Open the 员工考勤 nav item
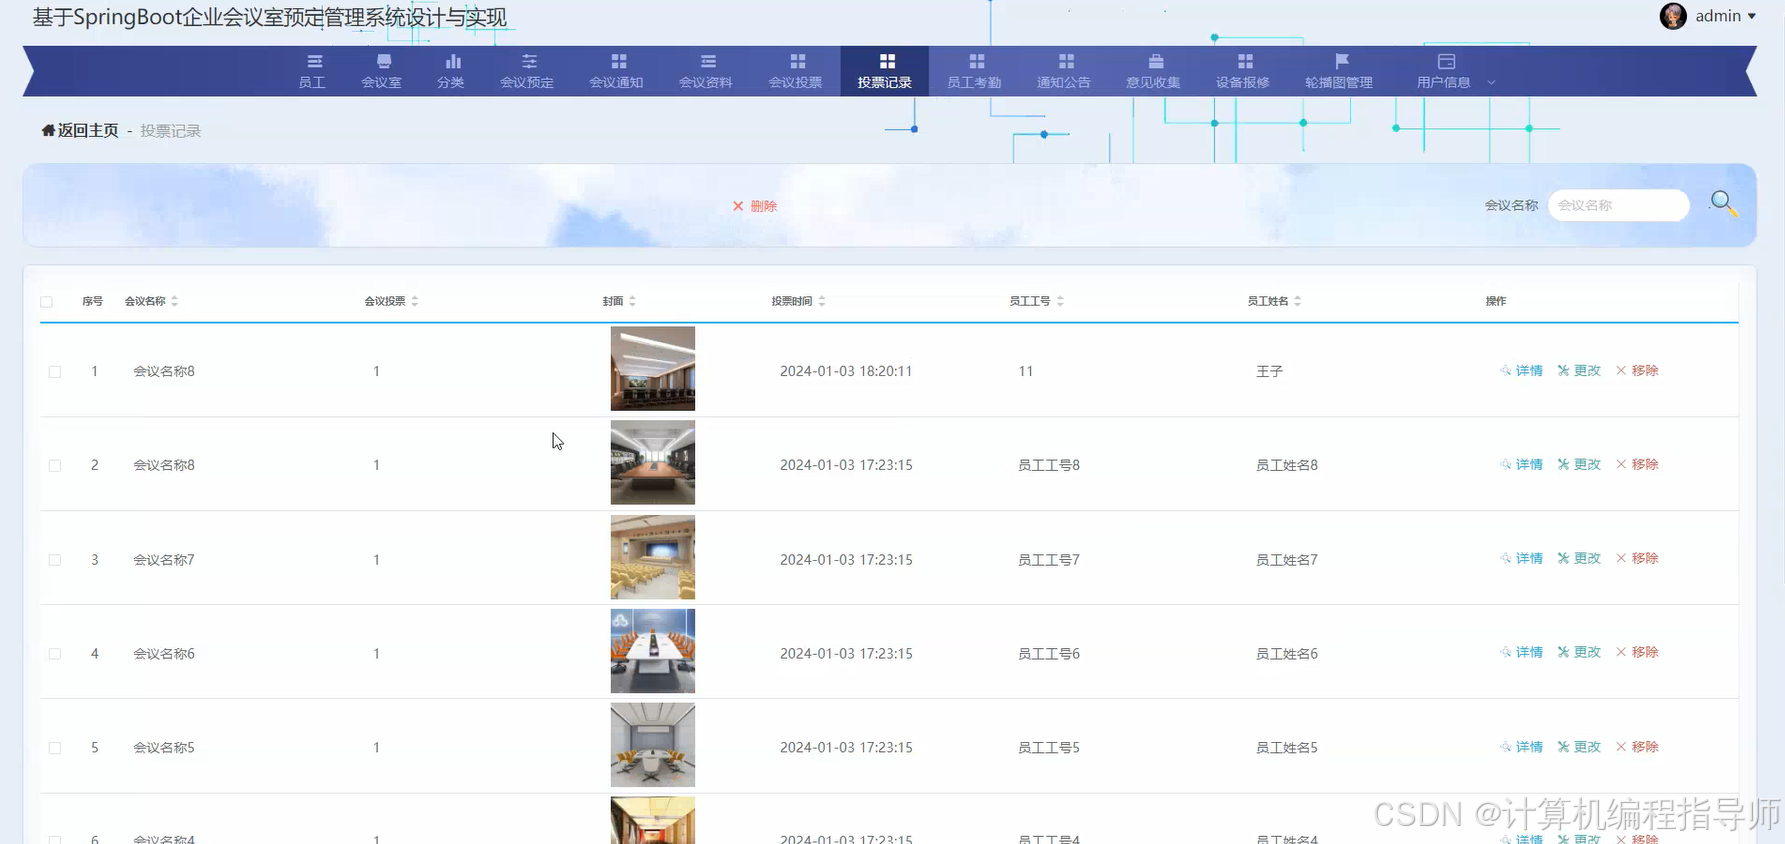This screenshot has width=1785, height=844. 974,71
